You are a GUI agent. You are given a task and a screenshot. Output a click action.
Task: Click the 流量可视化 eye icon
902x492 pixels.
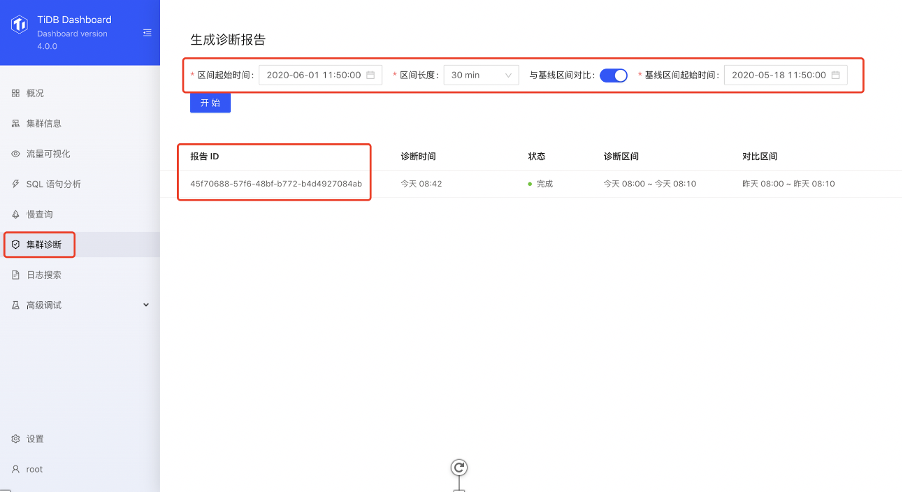tap(15, 154)
